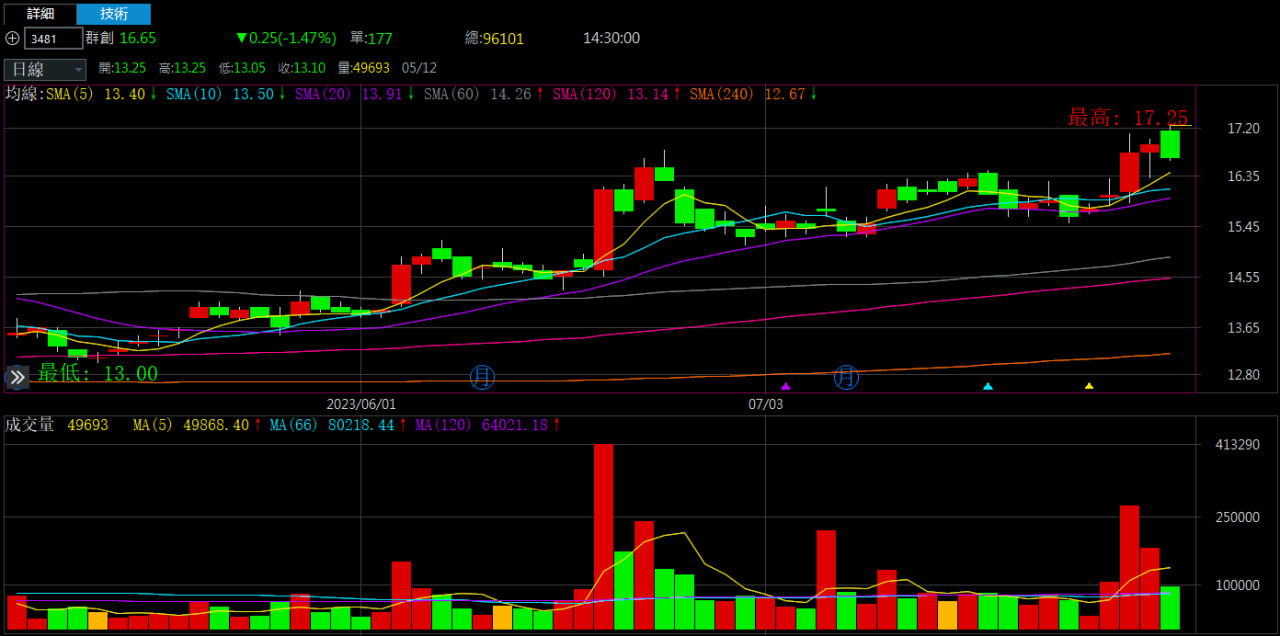Click the purple triangle marker

(785, 386)
